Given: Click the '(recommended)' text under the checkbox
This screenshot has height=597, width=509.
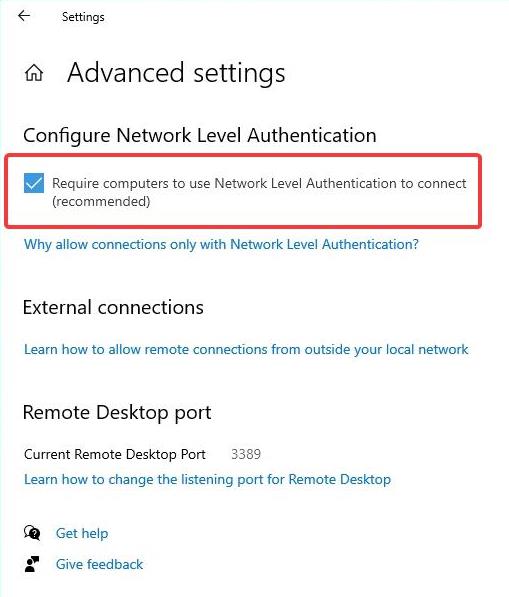Looking at the screenshot, I should pyautogui.click(x=101, y=201).
